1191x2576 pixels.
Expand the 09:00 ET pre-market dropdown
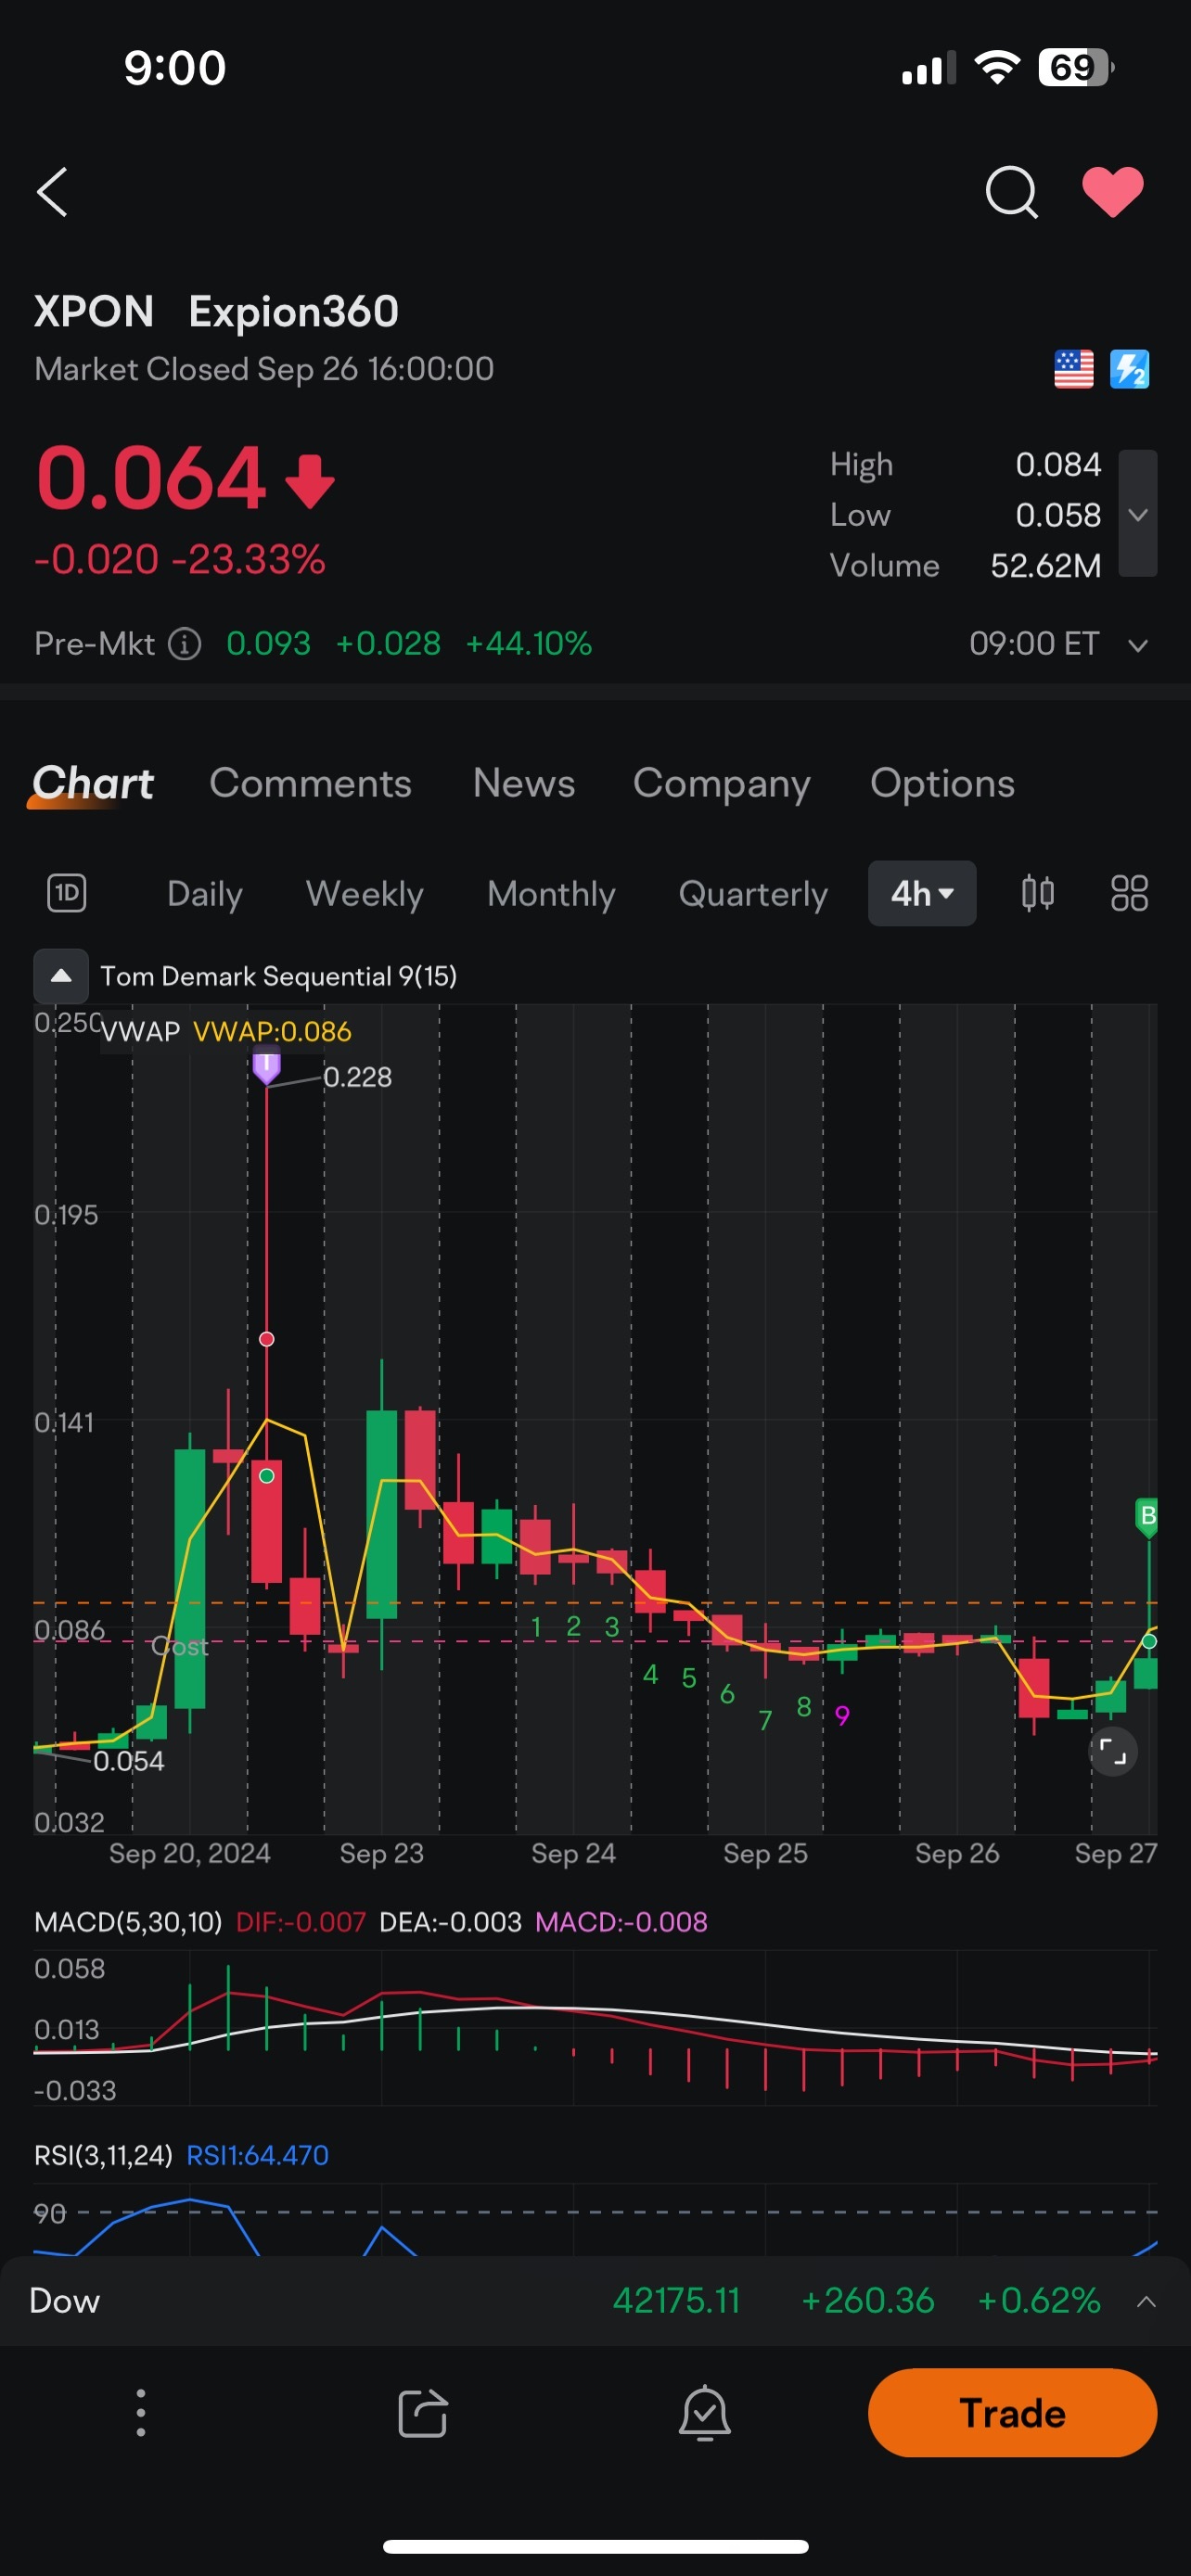pos(1137,645)
